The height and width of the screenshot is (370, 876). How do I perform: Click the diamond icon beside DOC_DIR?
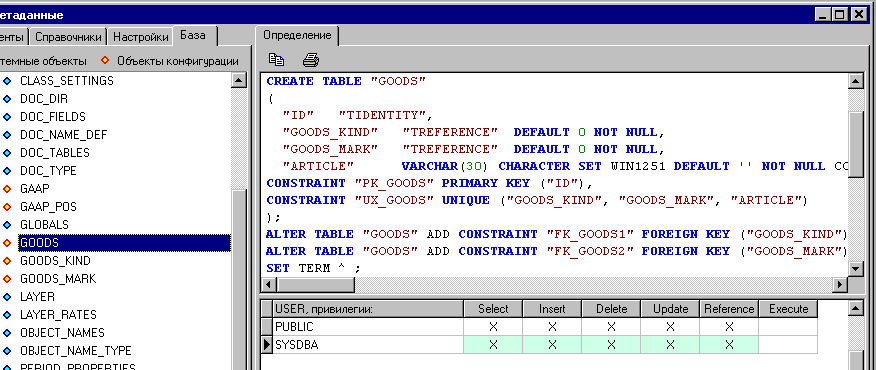pos(7,99)
